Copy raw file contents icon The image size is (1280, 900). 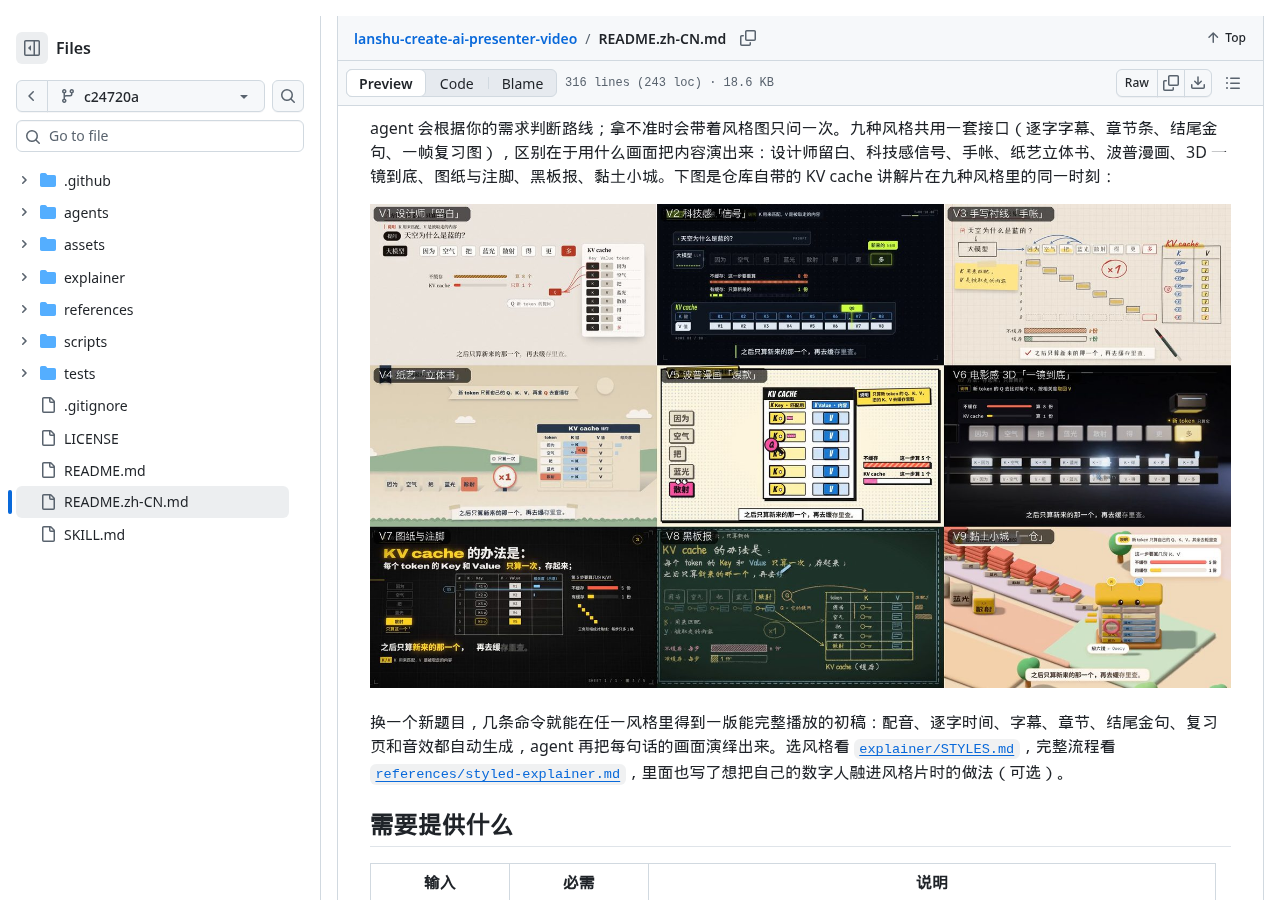click(x=1171, y=83)
